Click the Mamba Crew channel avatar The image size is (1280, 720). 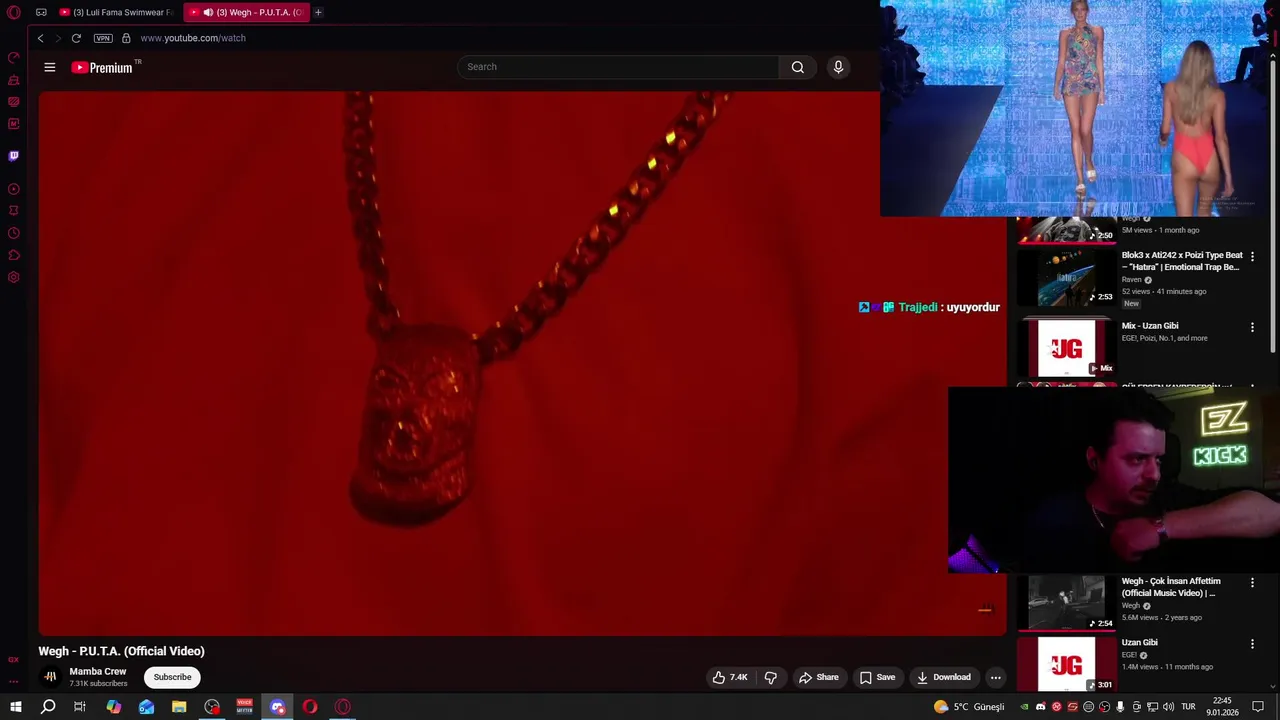coord(50,677)
